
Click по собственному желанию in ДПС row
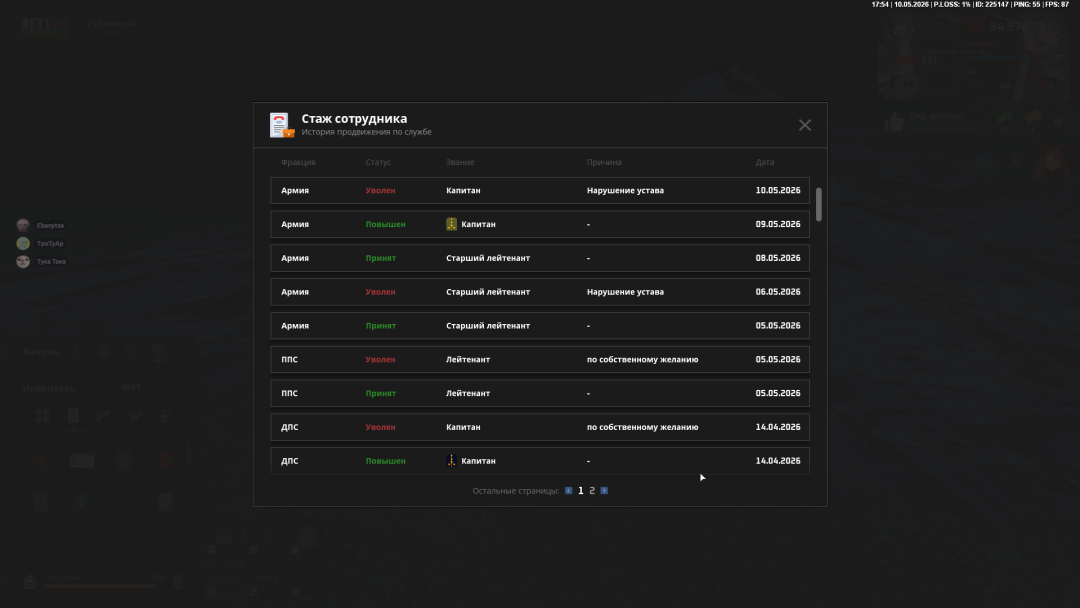point(643,427)
